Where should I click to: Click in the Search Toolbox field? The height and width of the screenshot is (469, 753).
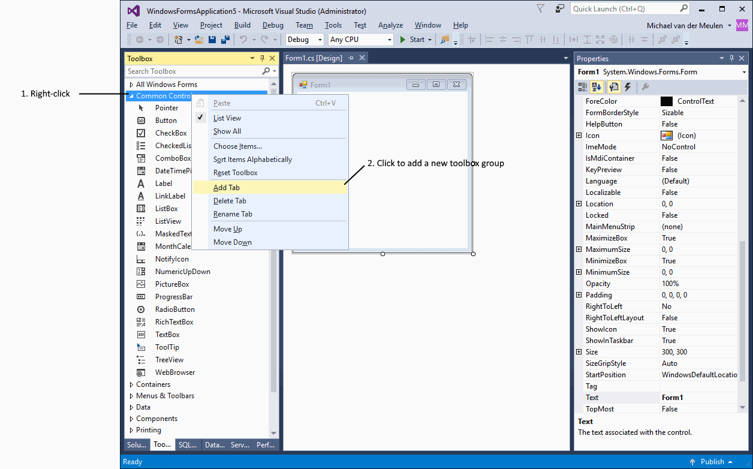pyautogui.click(x=194, y=71)
